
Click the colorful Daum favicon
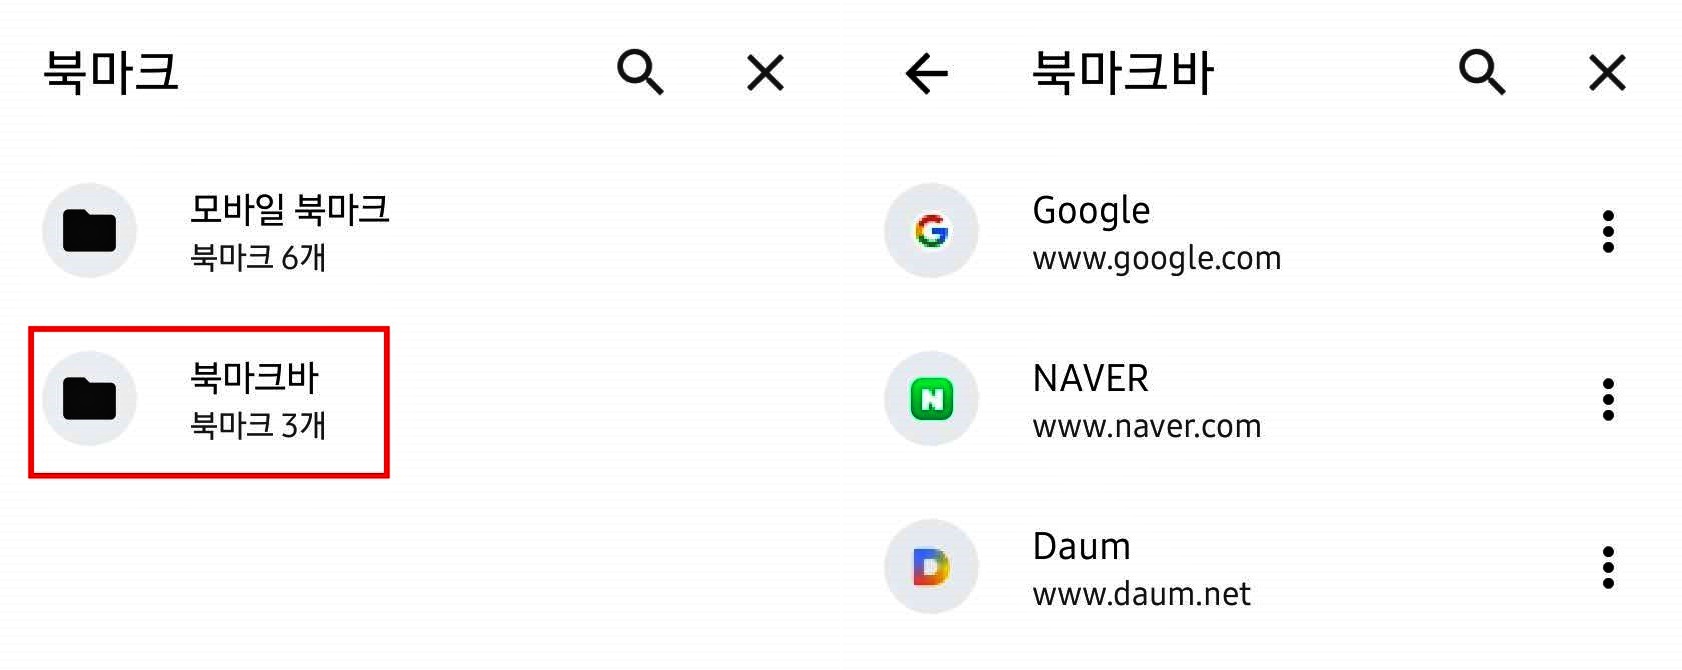pos(931,567)
